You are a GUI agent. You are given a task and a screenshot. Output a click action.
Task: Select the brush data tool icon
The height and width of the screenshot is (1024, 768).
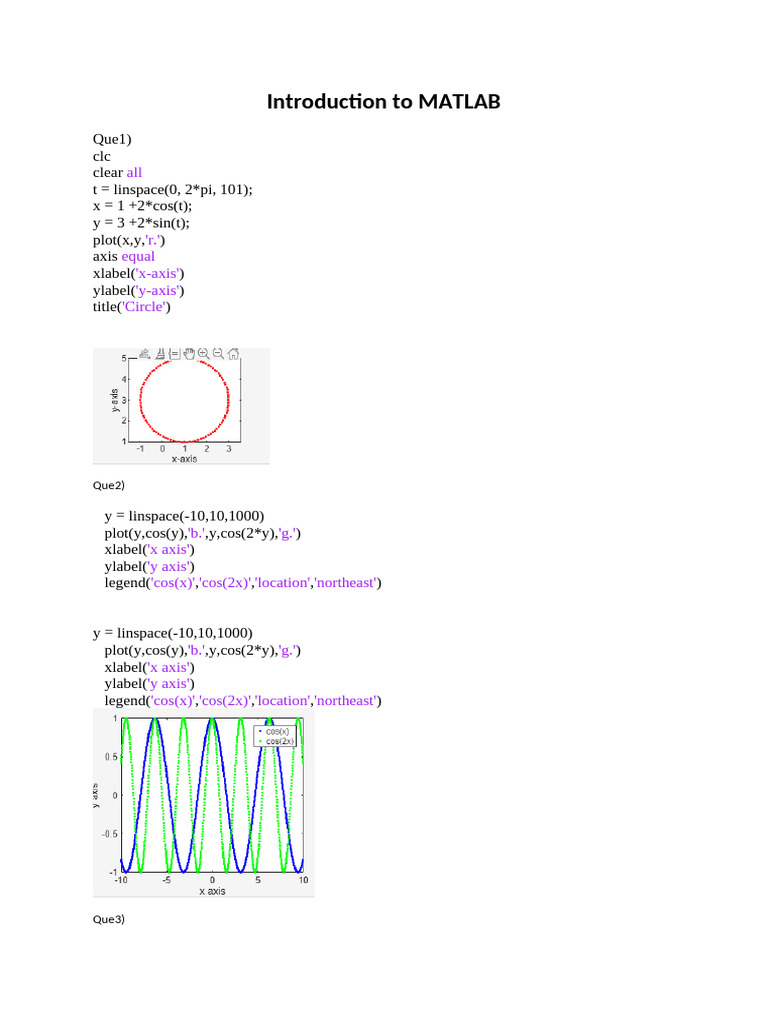[160, 353]
